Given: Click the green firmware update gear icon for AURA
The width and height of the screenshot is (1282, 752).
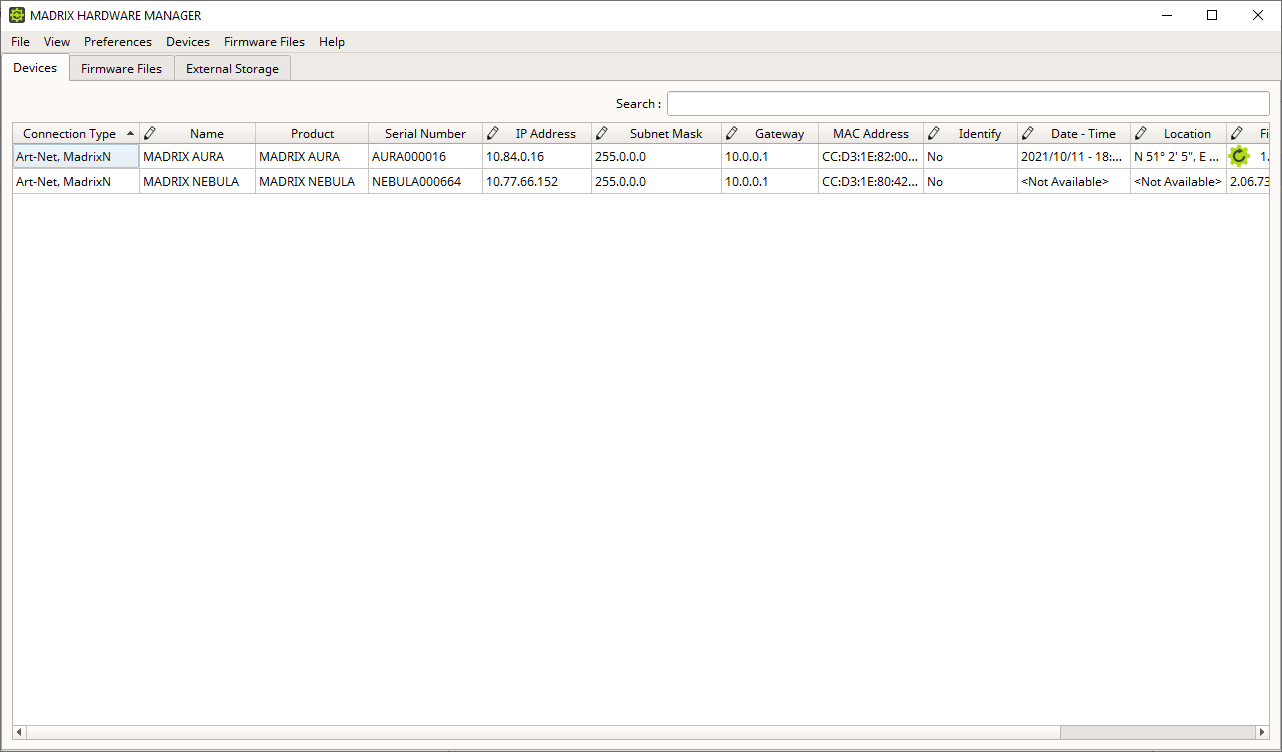Looking at the screenshot, I should [x=1239, y=156].
